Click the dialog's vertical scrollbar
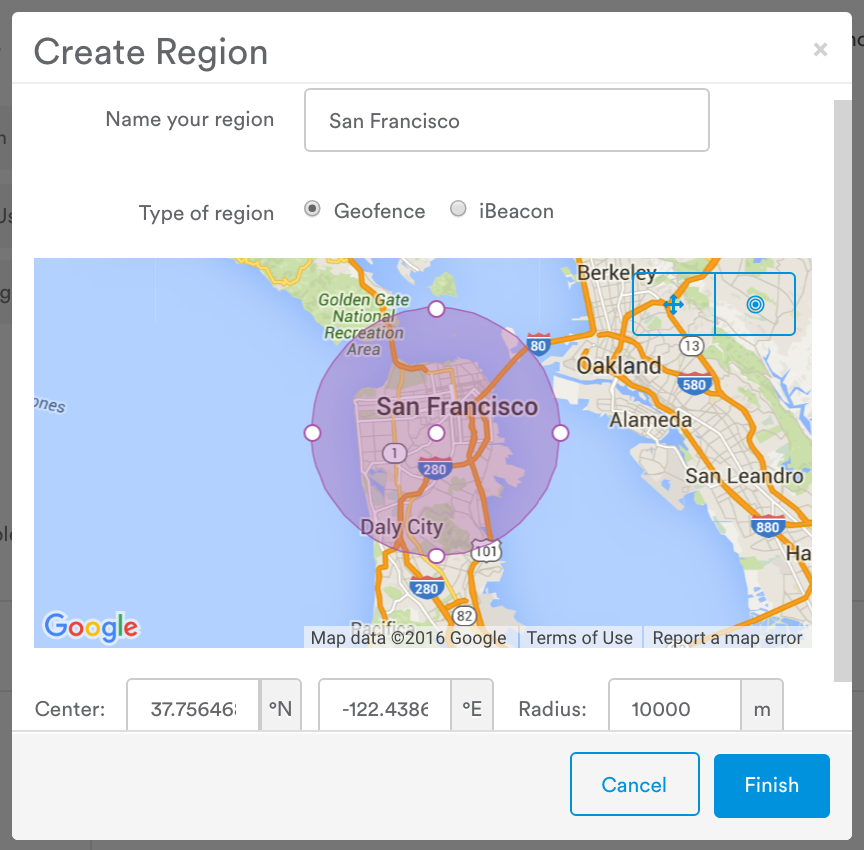This screenshot has height=850, width=864. (843, 390)
